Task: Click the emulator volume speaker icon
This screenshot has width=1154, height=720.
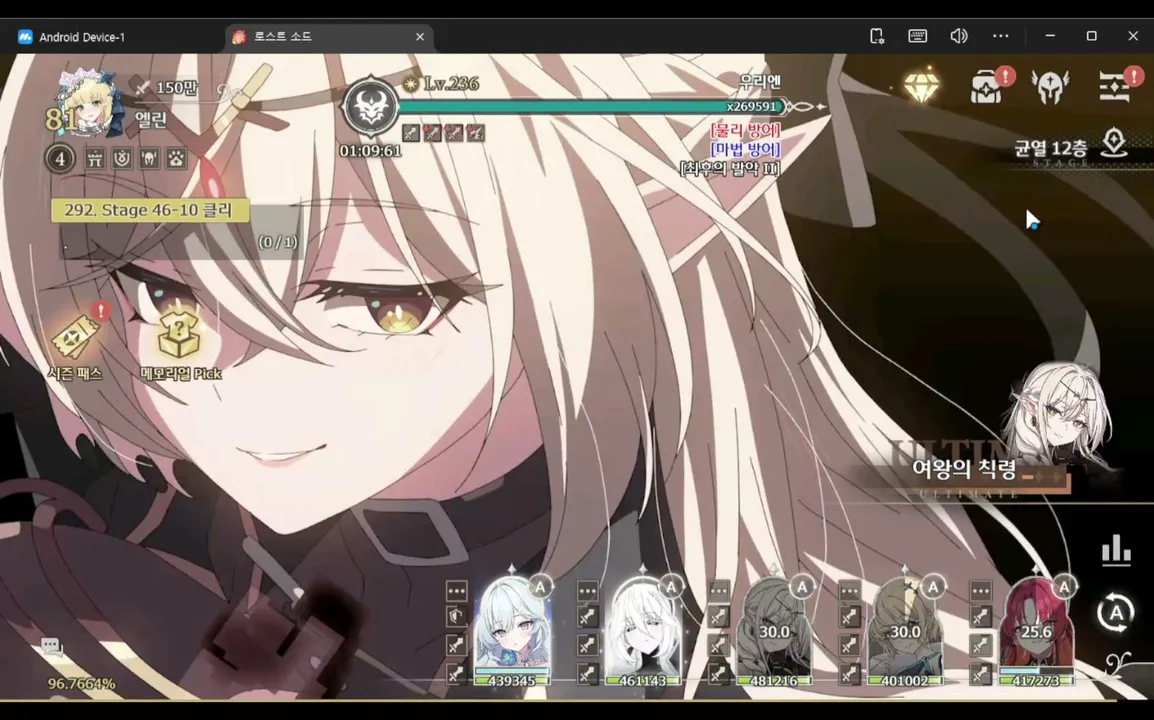Action: (x=959, y=36)
